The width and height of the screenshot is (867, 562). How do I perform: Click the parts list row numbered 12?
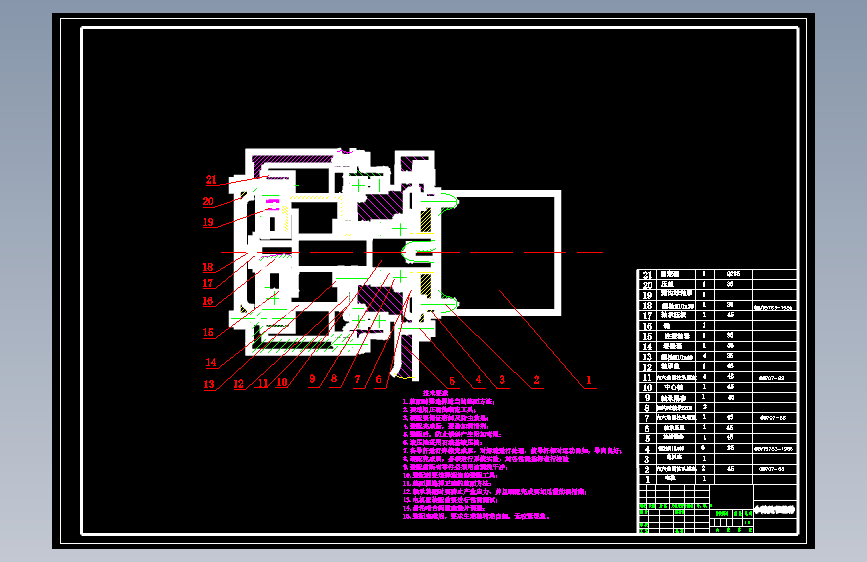click(x=717, y=367)
